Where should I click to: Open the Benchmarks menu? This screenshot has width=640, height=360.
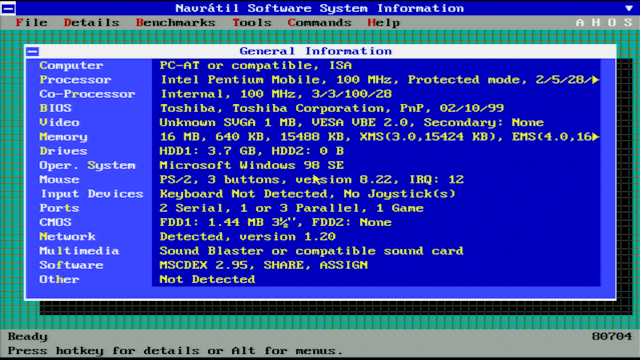176,22
